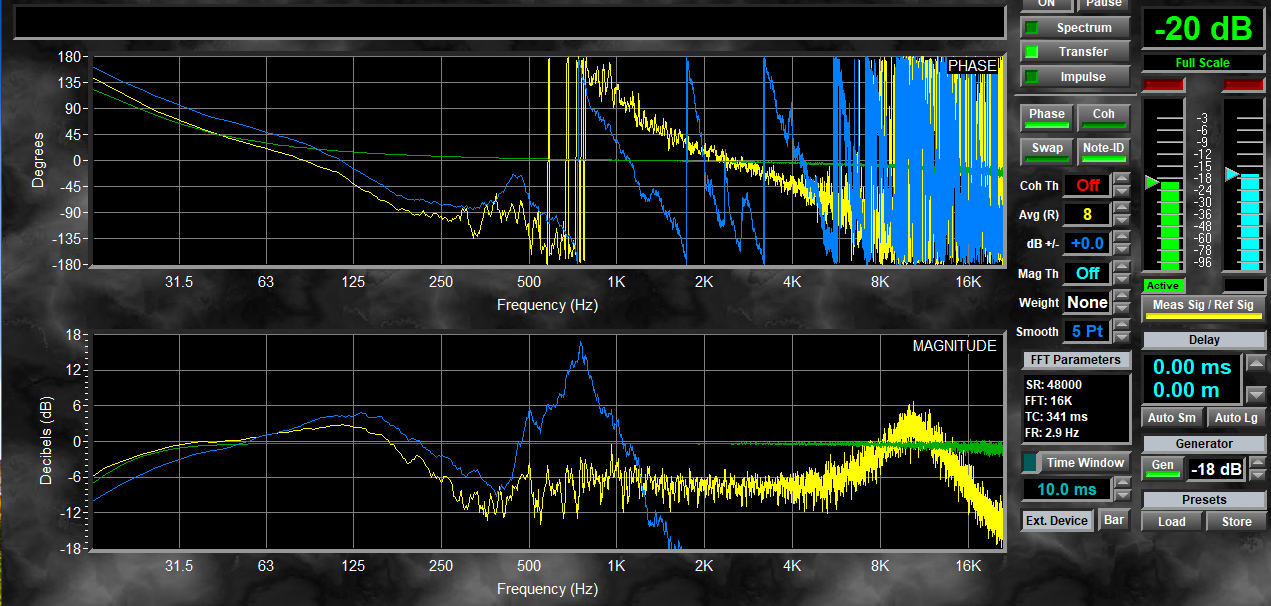Viewport: 1271px width, 606px height.
Task: Click the right red clip indicator
Action: (x=1244, y=85)
